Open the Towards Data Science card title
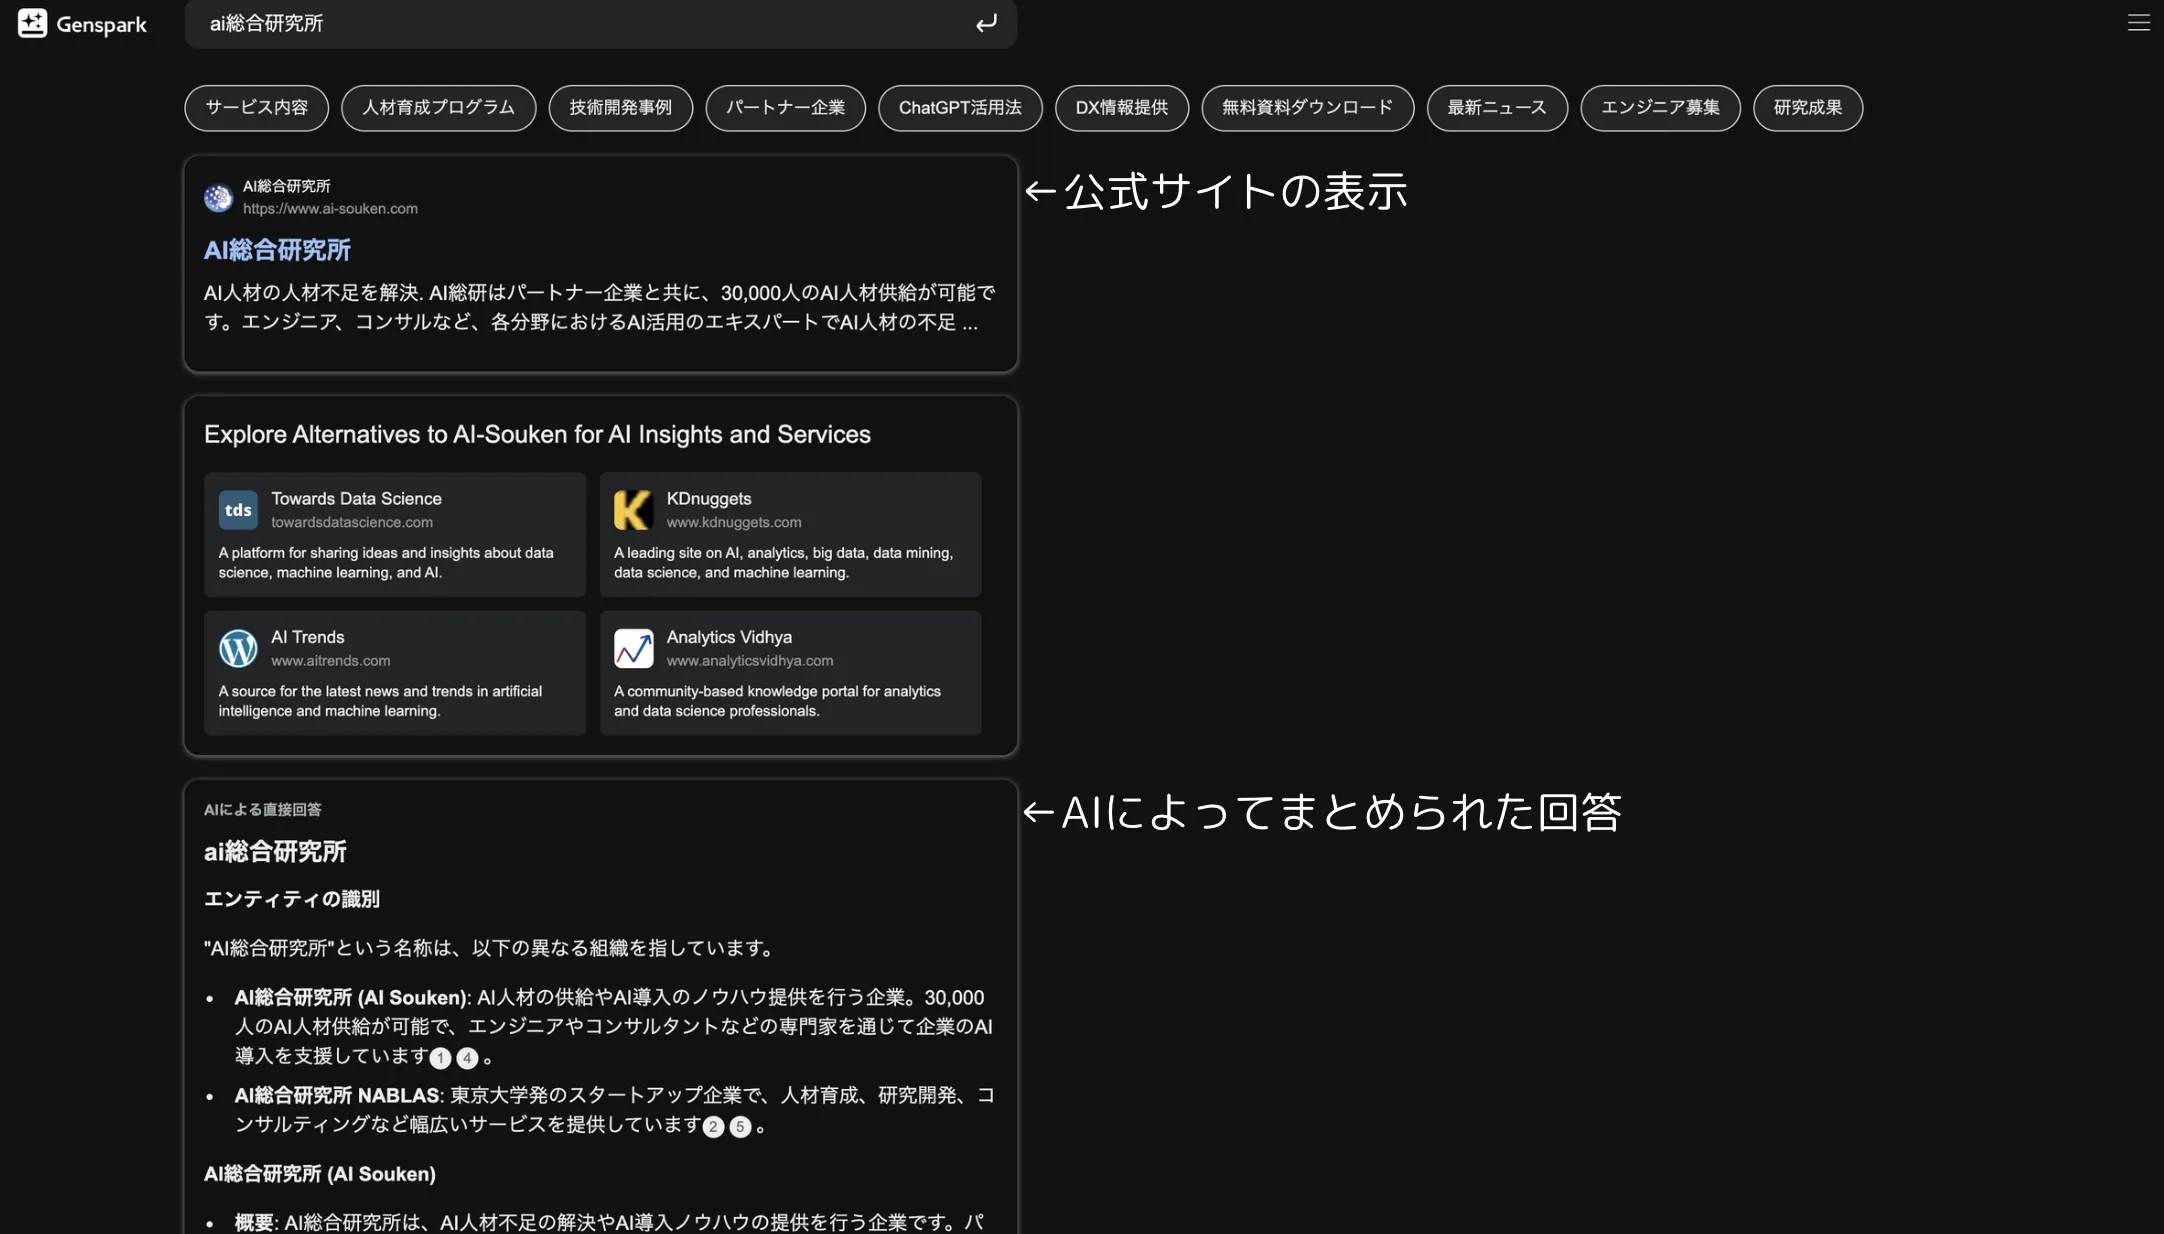The width and height of the screenshot is (2164, 1234). click(356, 499)
